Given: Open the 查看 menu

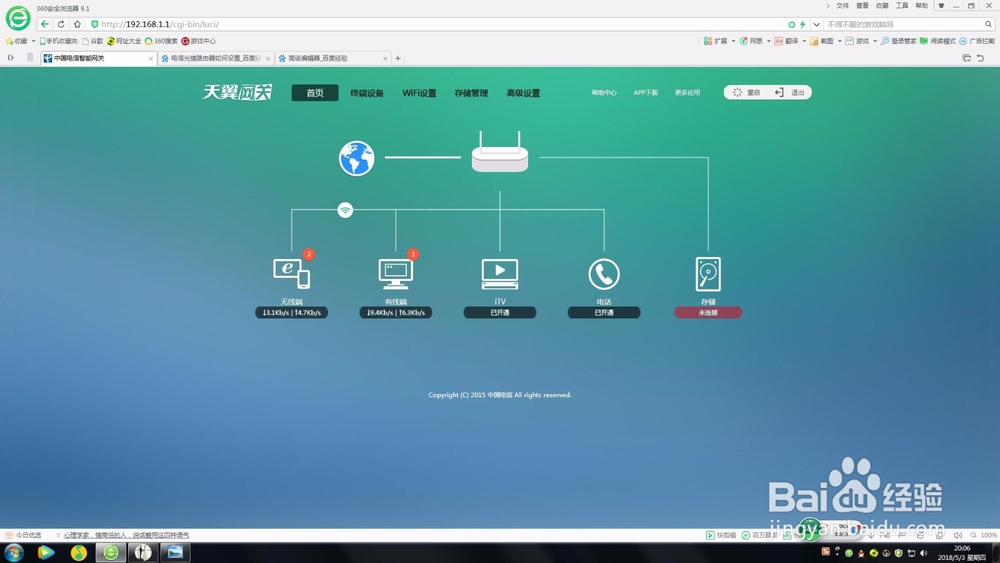Looking at the screenshot, I should pos(862,6).
